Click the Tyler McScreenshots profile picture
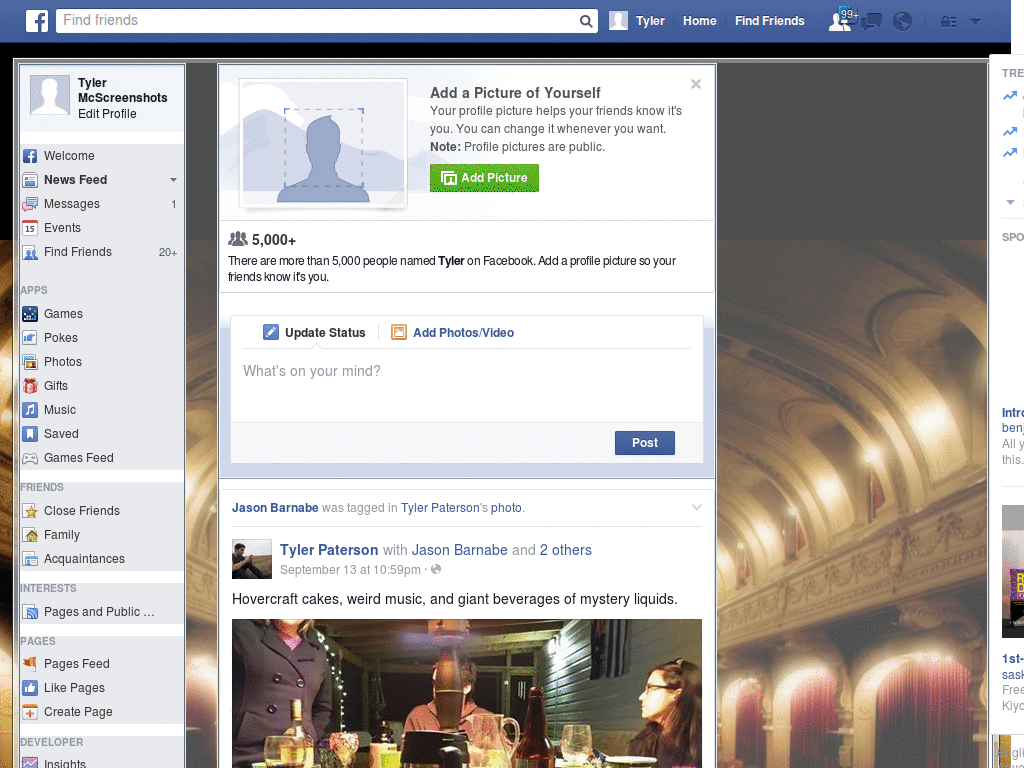The image size is (1024, 768). (50, 95)
